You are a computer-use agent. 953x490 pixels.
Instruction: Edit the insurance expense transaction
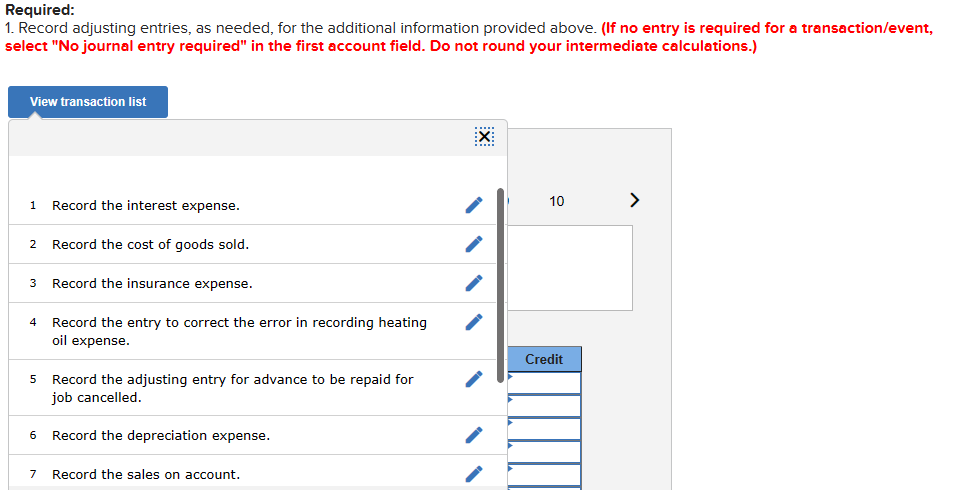point(474,283)
